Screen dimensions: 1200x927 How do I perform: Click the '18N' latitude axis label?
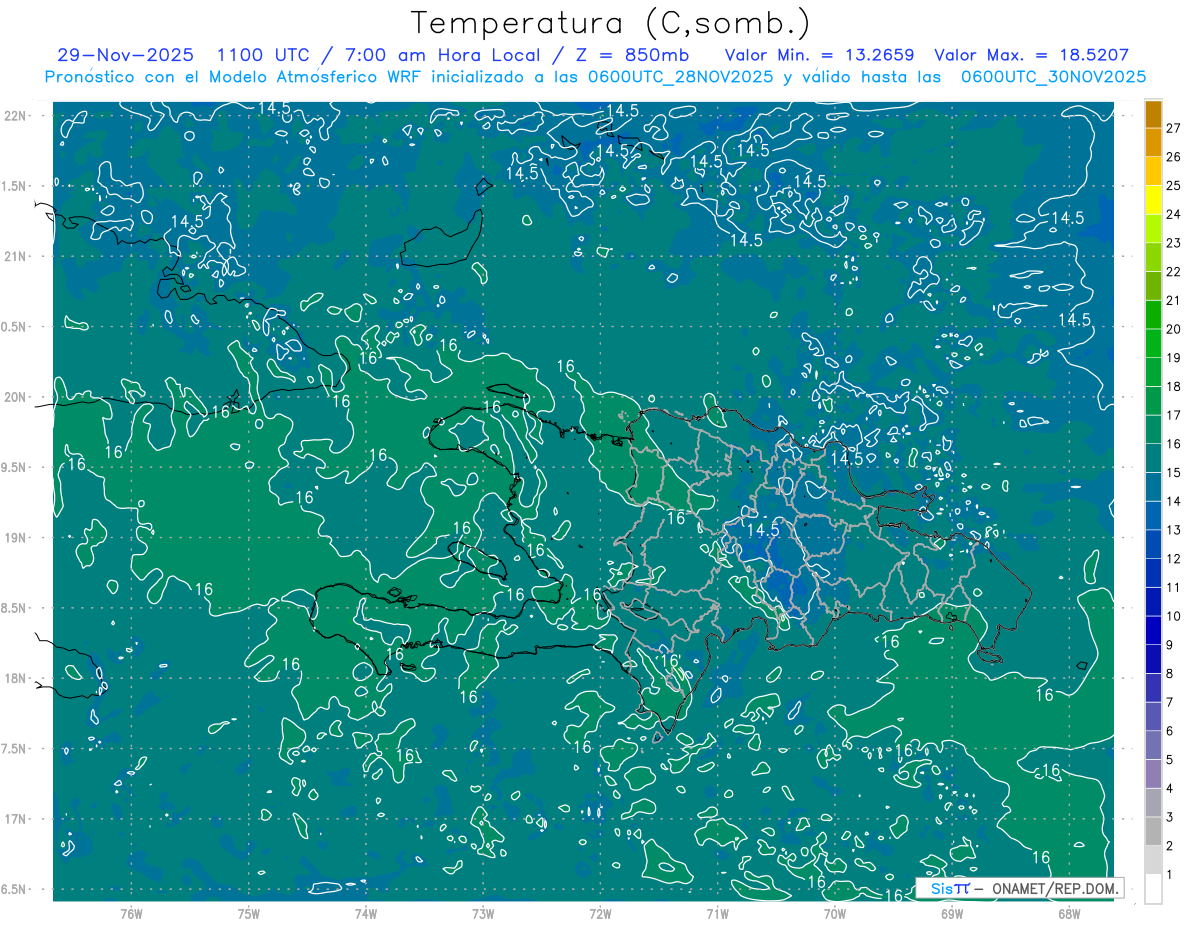(x=16, y=678)
